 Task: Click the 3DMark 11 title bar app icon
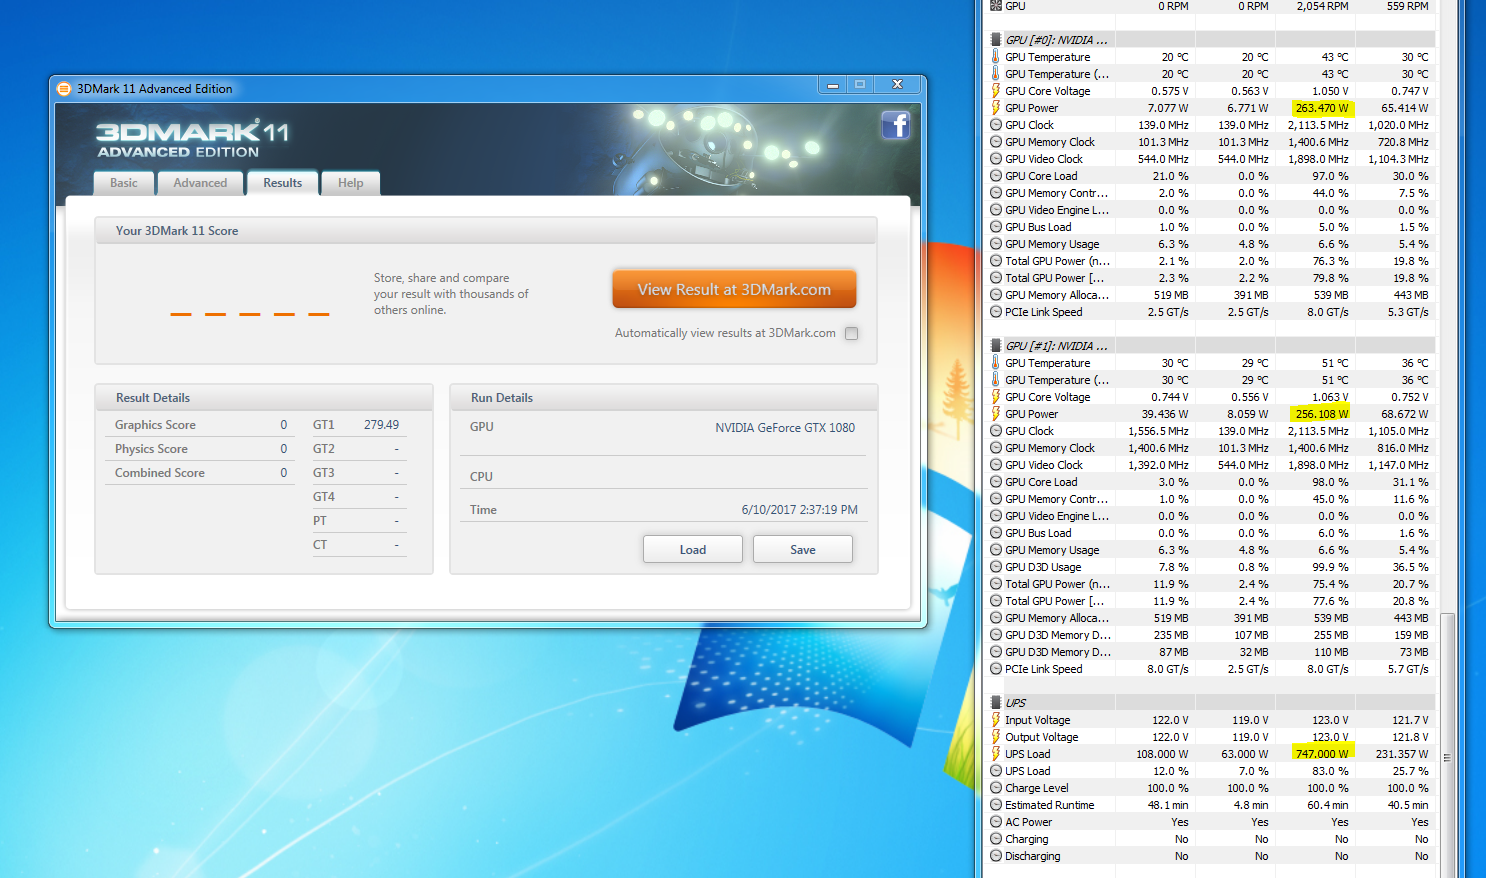64,88
